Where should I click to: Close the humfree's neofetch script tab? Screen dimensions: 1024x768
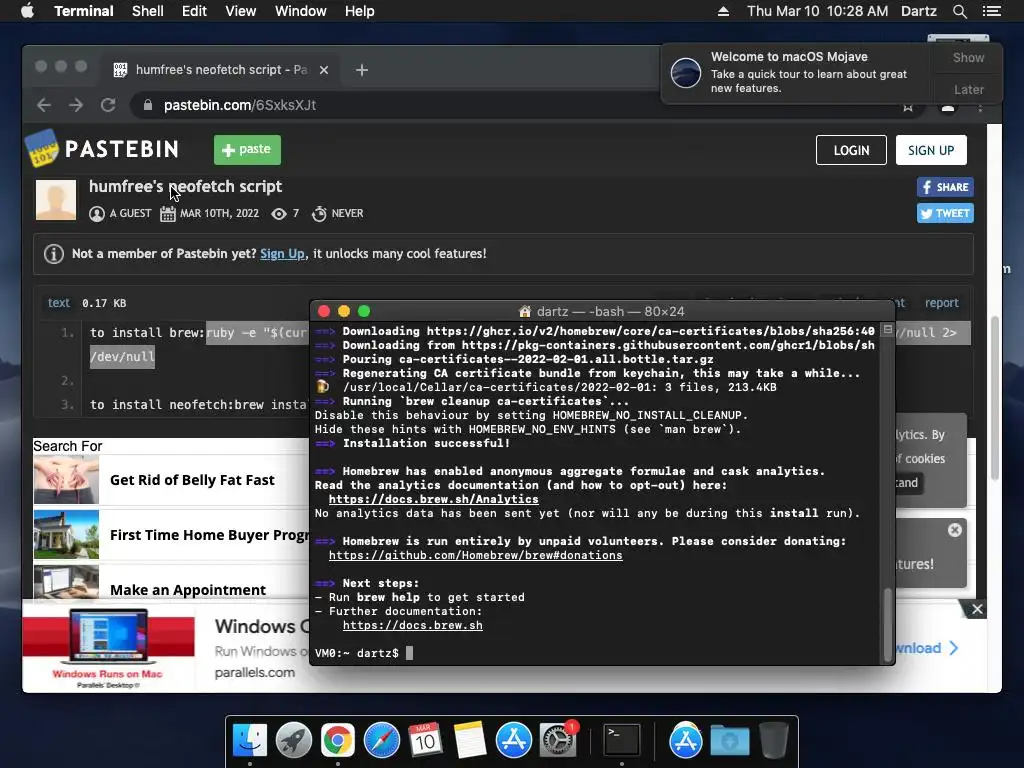[324, 70]
